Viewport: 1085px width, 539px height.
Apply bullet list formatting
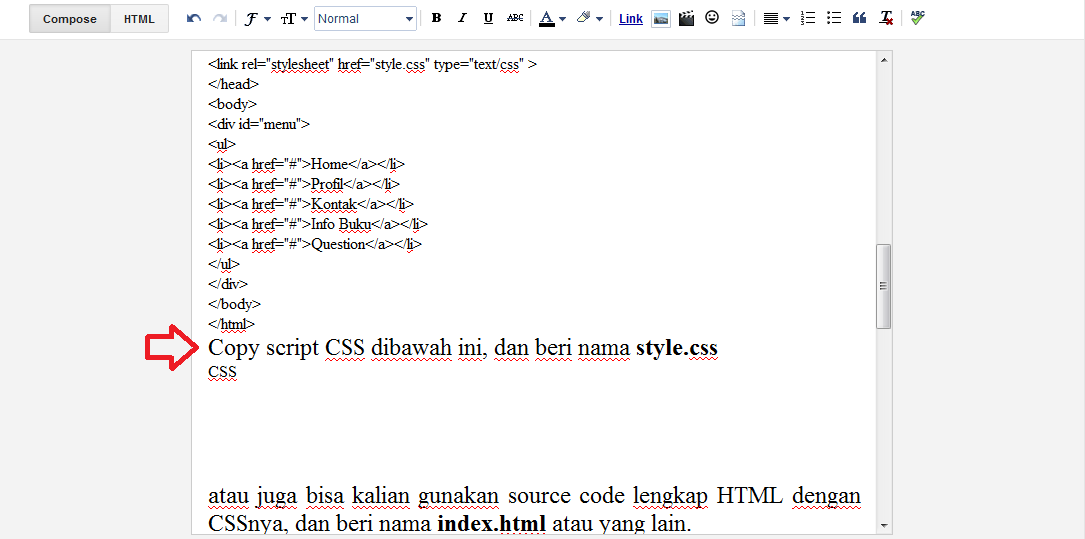coord(834,19)
